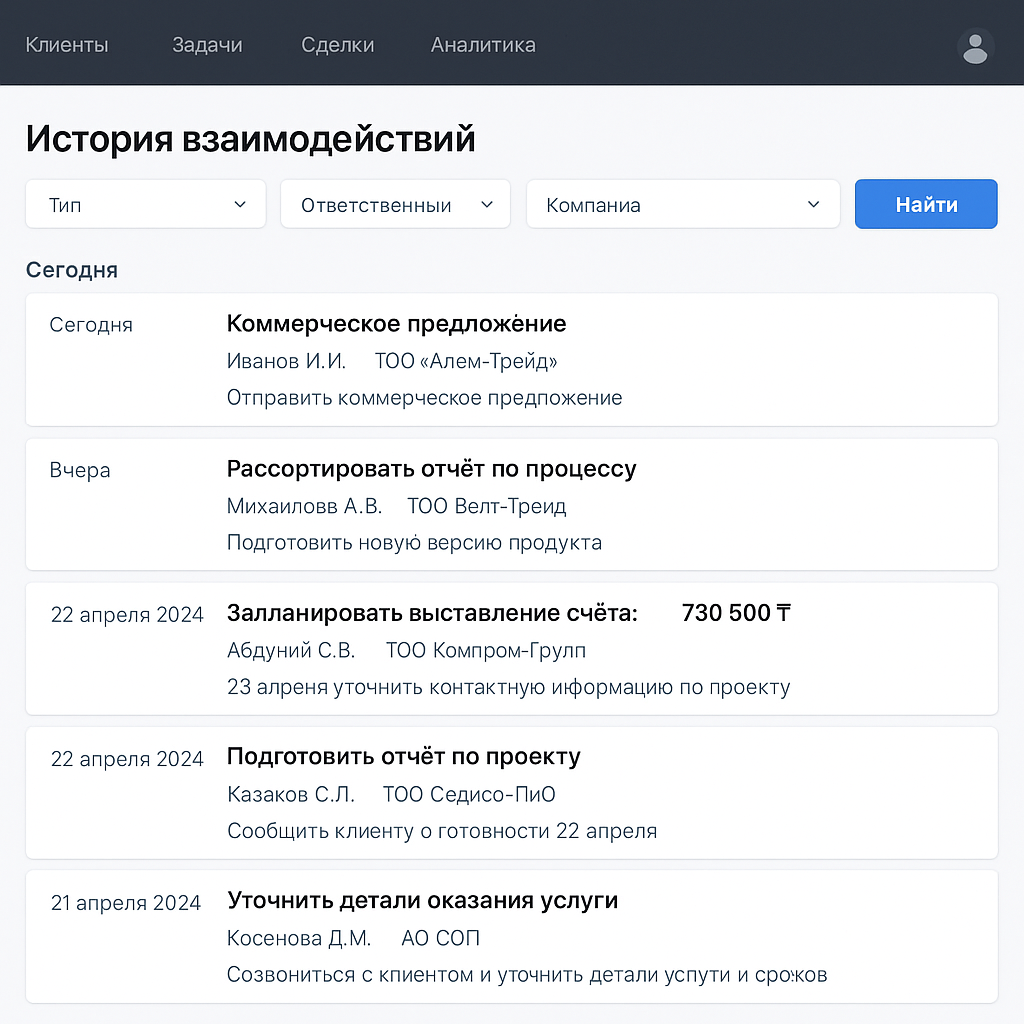The height and width of the screenshot is (1024, 1024).
Task: Switch to the Сделки section
Action: point(337,44)
